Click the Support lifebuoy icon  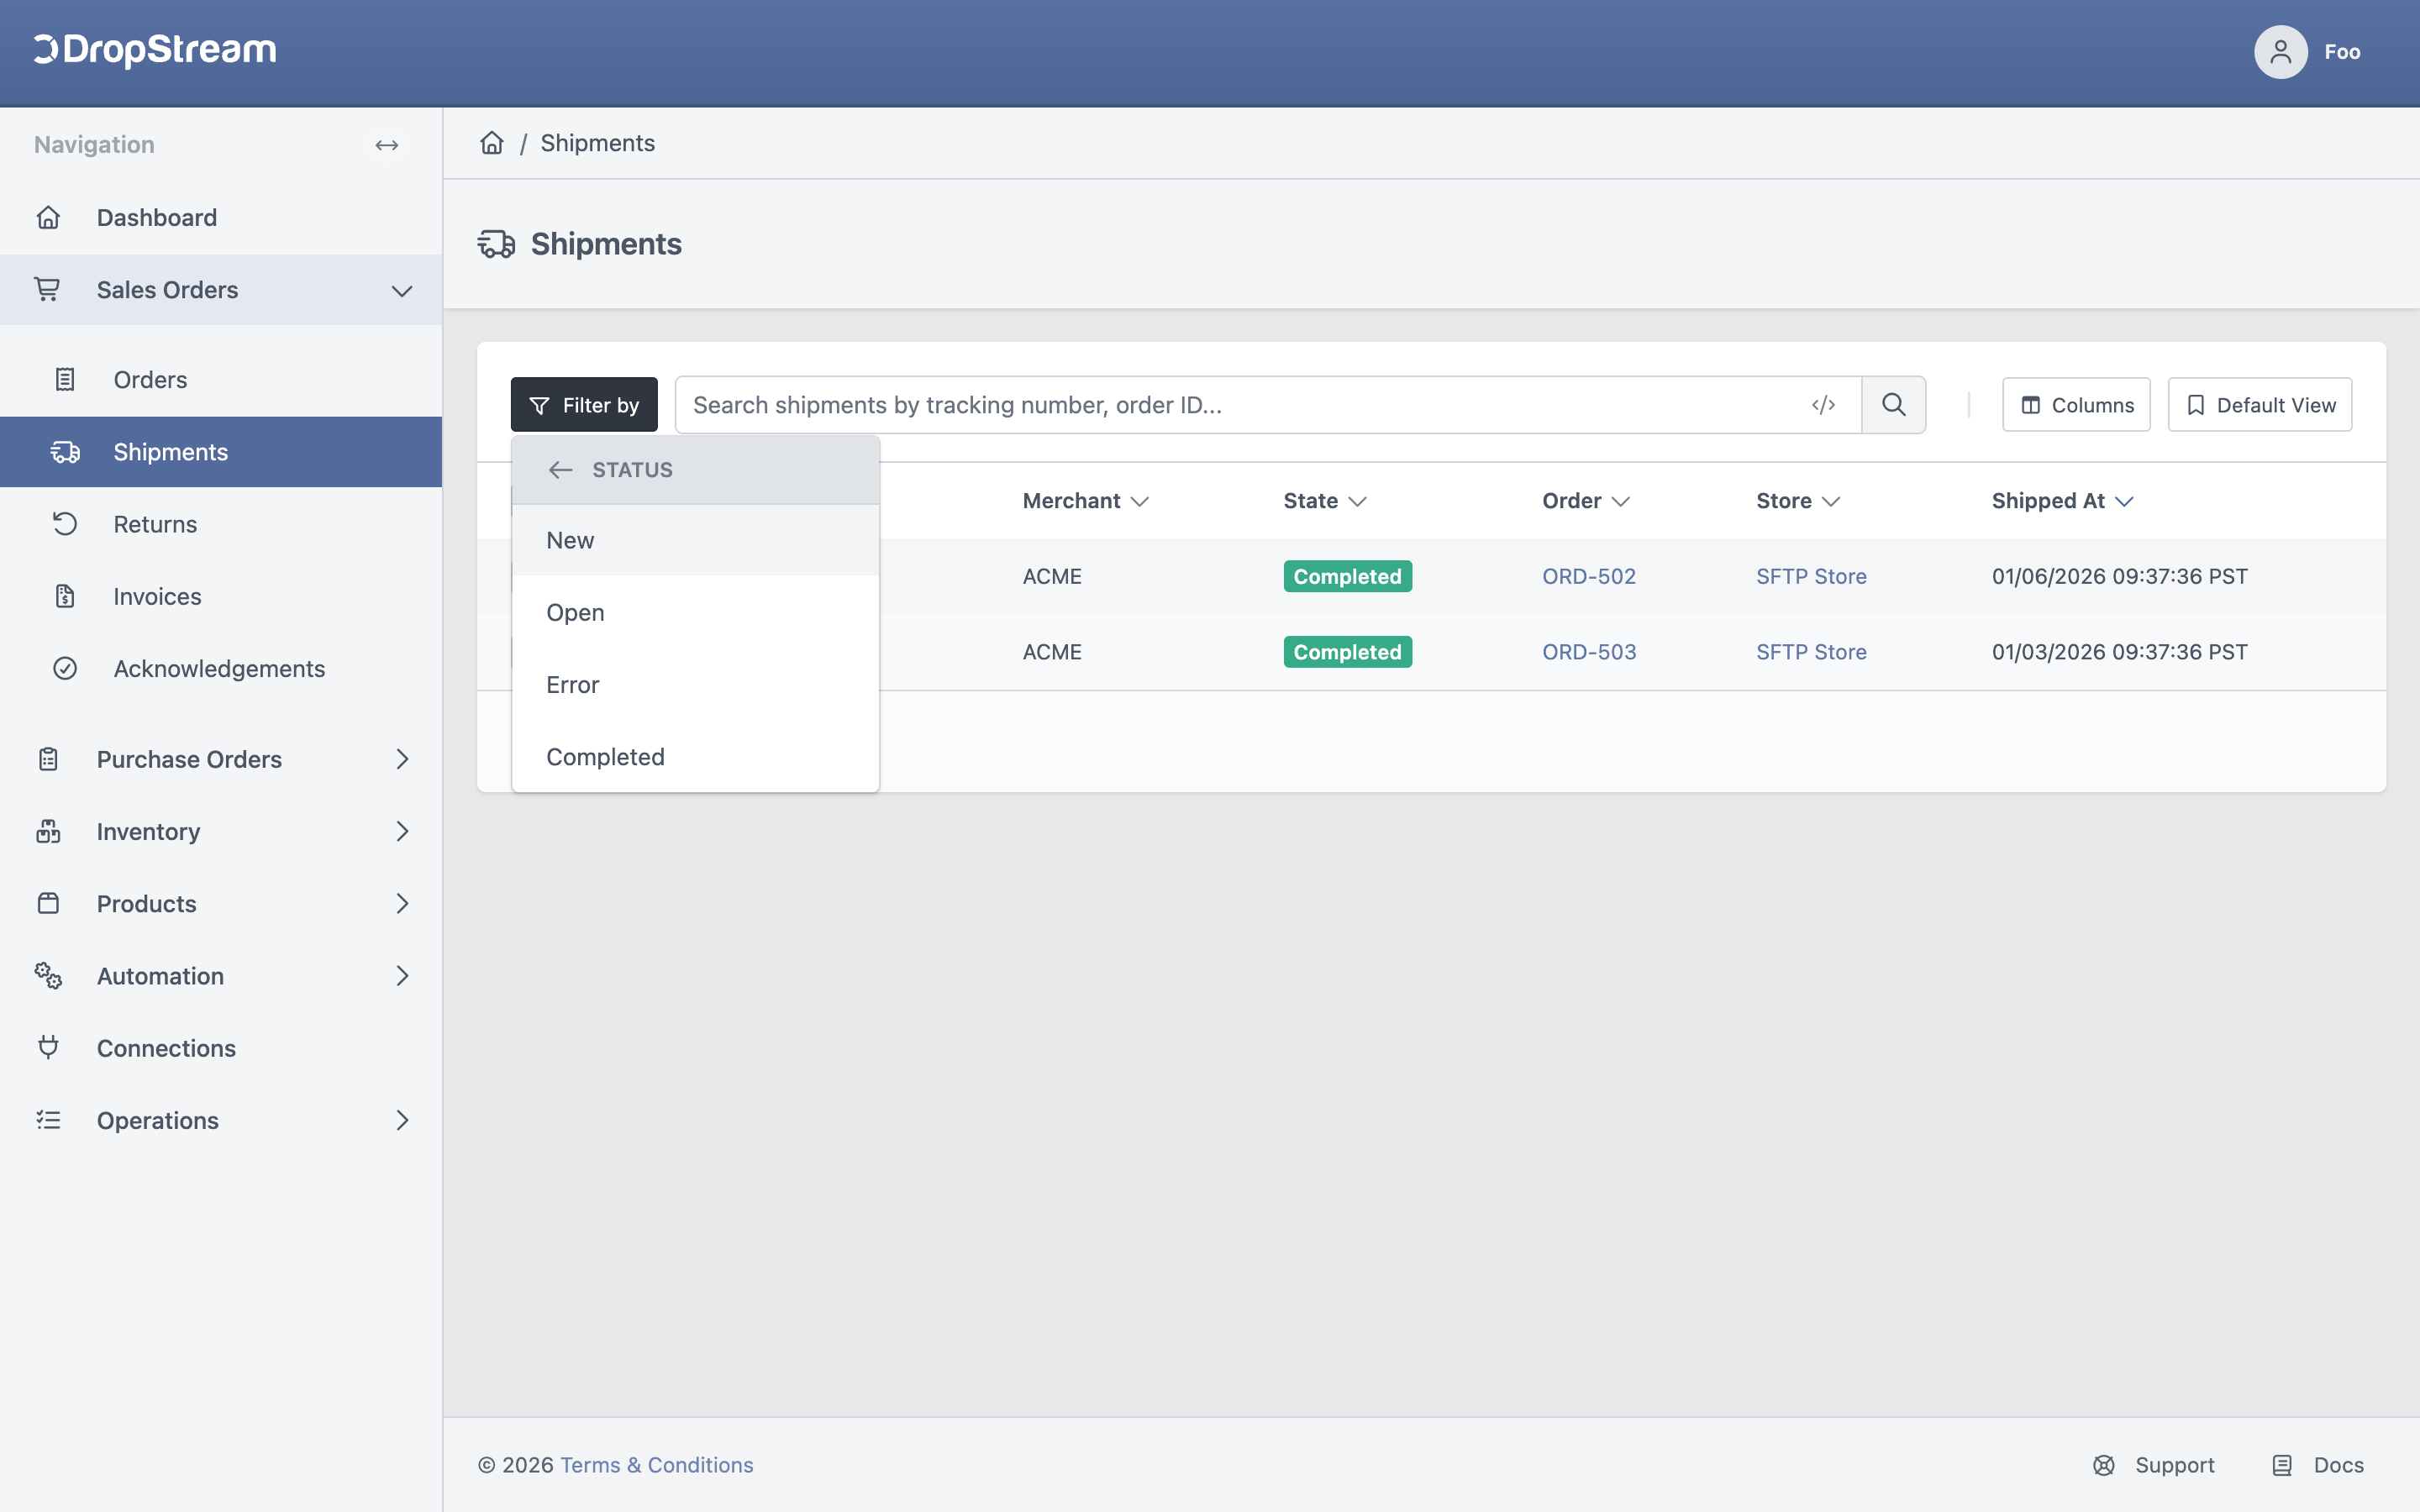[x=2104, y=1465]
